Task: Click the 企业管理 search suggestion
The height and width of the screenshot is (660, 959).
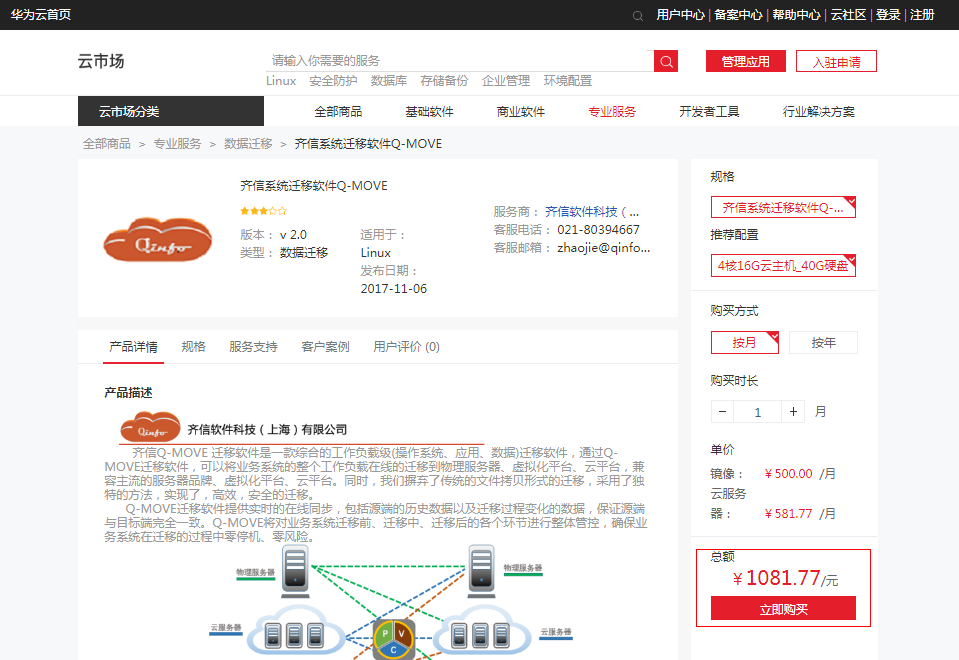Action: 506,81
